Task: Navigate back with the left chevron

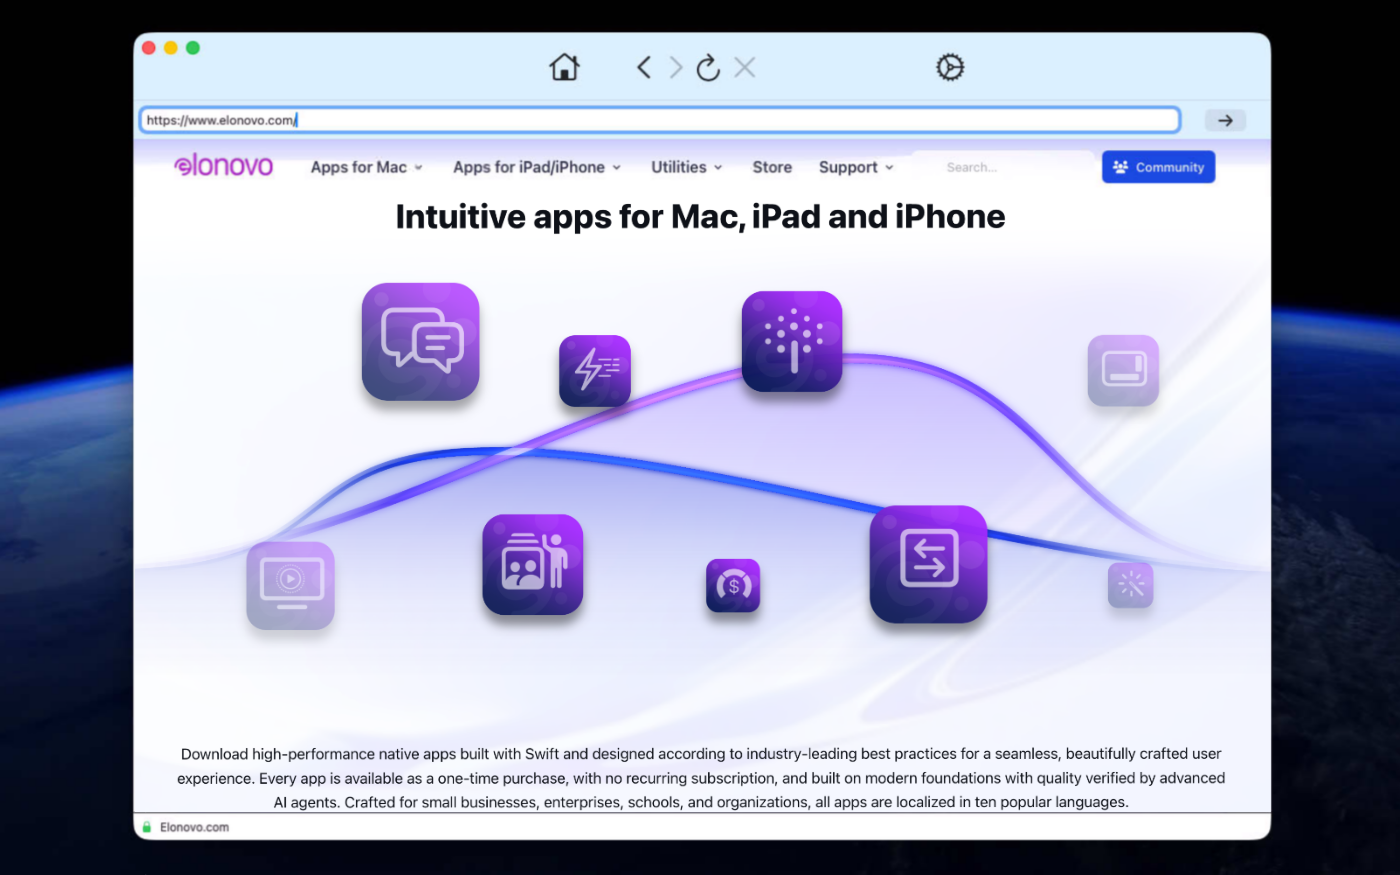Action: pyautogui.click(x=644, y=67)
